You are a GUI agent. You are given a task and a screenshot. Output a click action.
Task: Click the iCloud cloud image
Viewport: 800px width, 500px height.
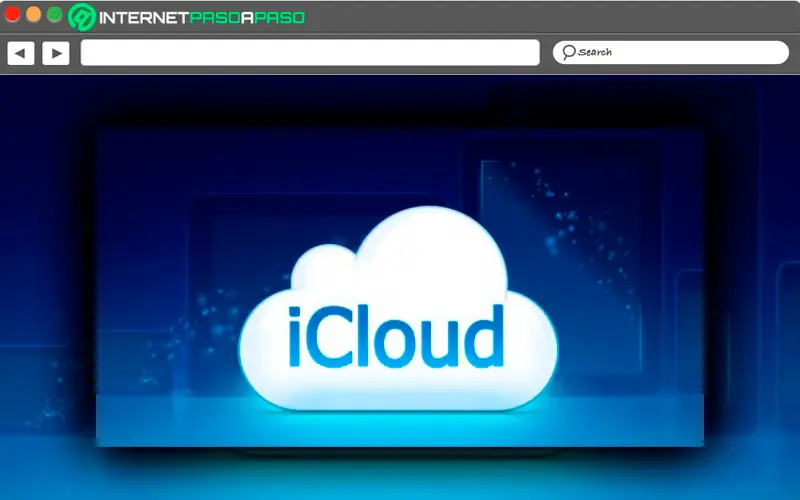(398, 309)
